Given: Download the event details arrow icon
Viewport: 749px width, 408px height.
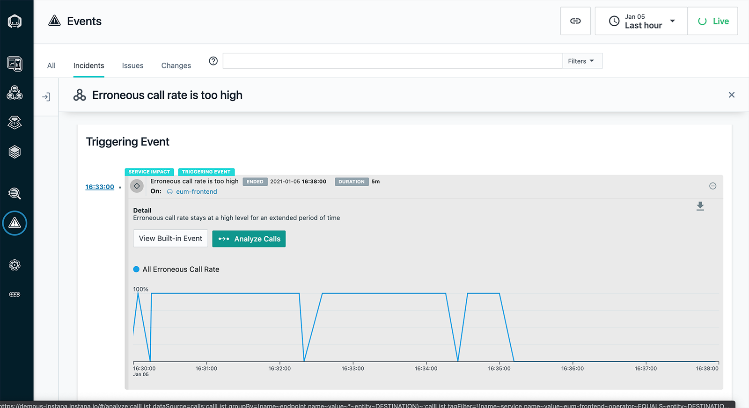Looking at the screenshot, I should [700, 206].
